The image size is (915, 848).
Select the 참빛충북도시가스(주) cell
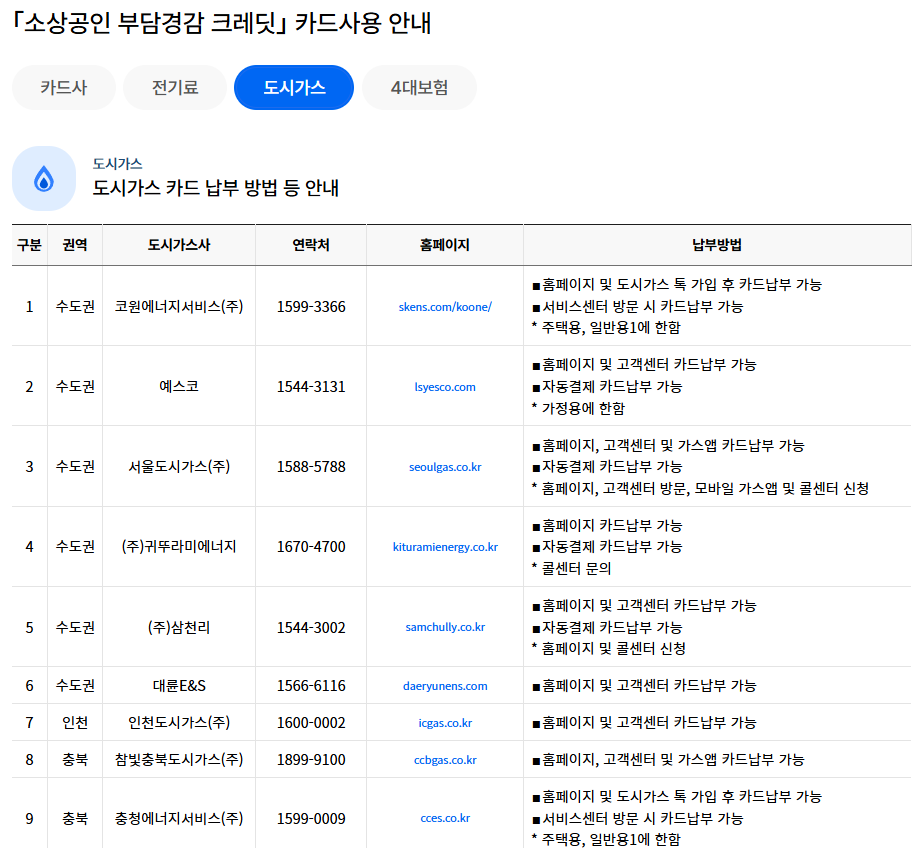point(179,759)
